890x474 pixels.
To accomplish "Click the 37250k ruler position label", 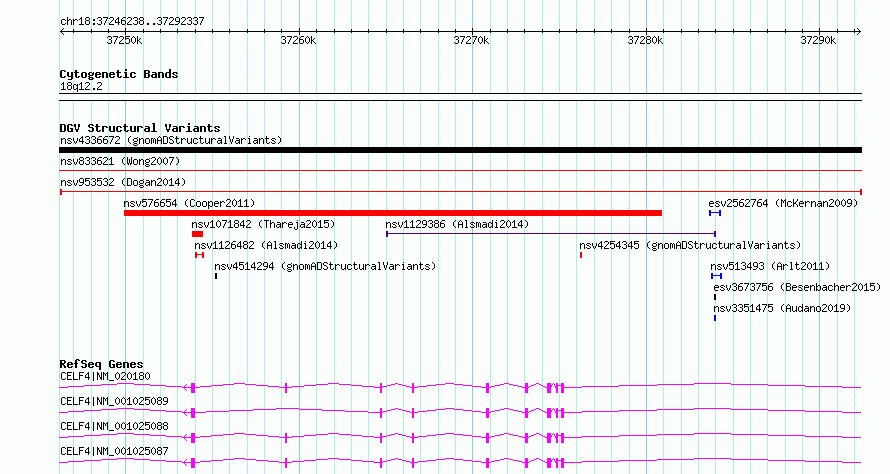I will click(124, 40).
